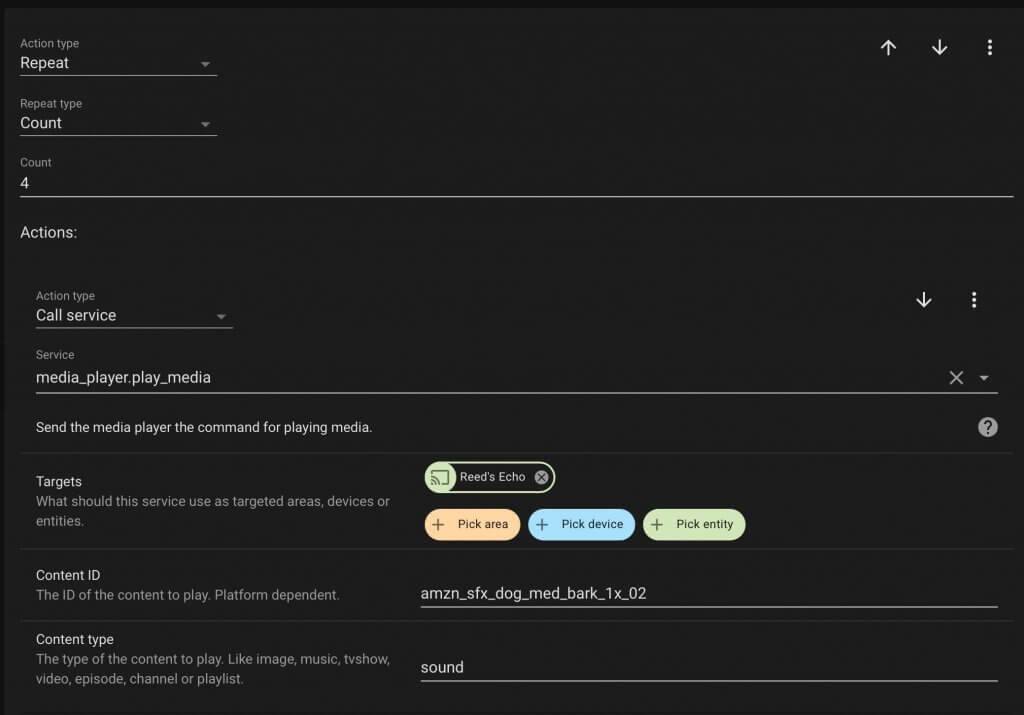
Task: Click Pick area button
Action: 472,524
